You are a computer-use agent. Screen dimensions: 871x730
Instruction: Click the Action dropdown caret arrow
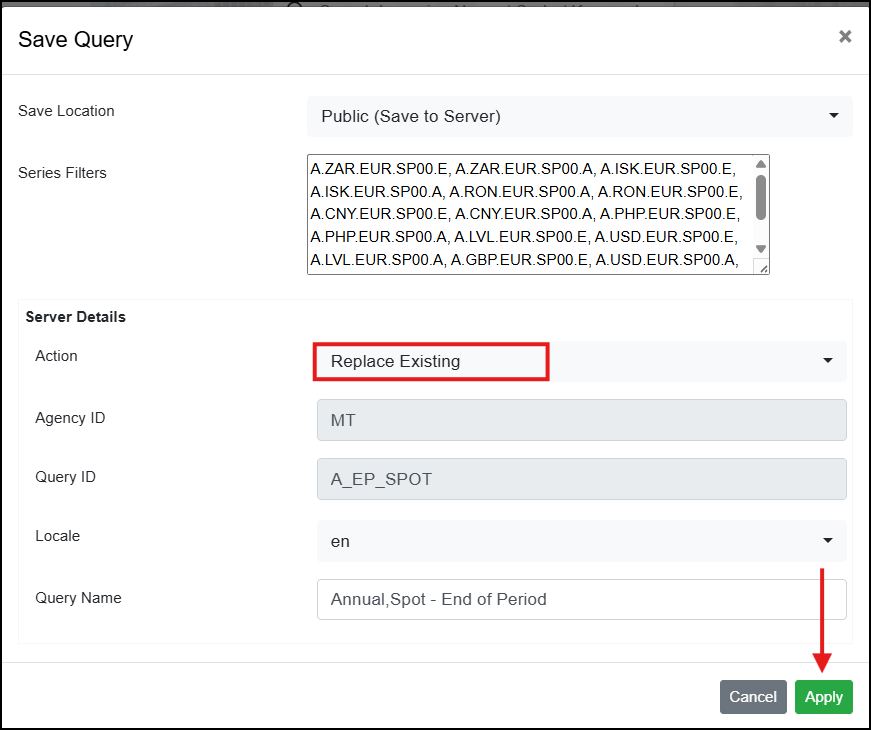(828, 361)
